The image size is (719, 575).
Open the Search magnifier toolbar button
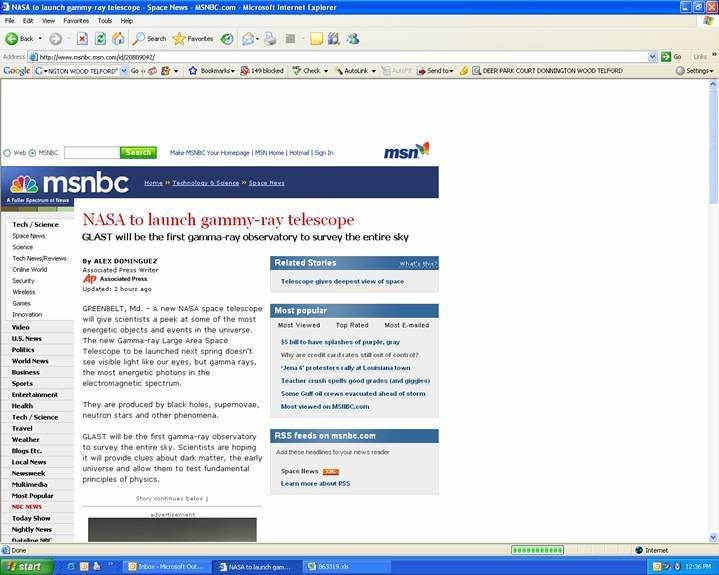pos(149,39)
